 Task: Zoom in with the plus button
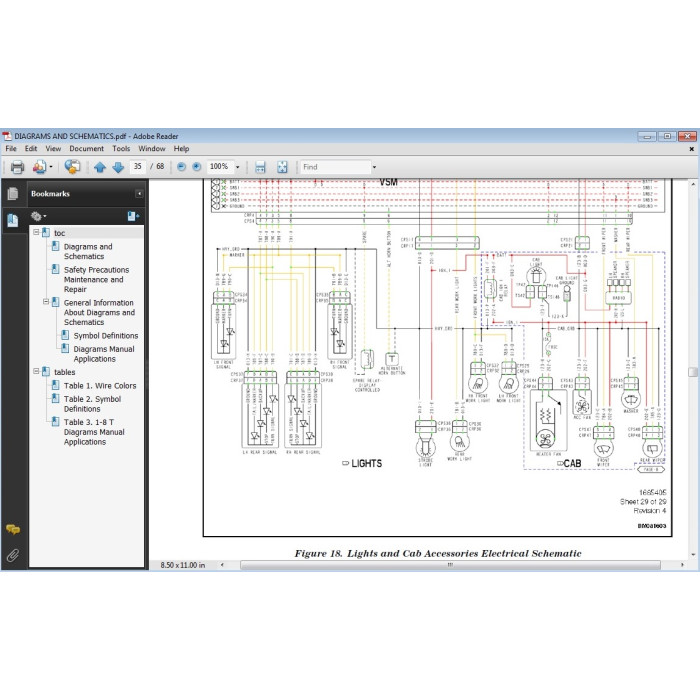(196, 167)
